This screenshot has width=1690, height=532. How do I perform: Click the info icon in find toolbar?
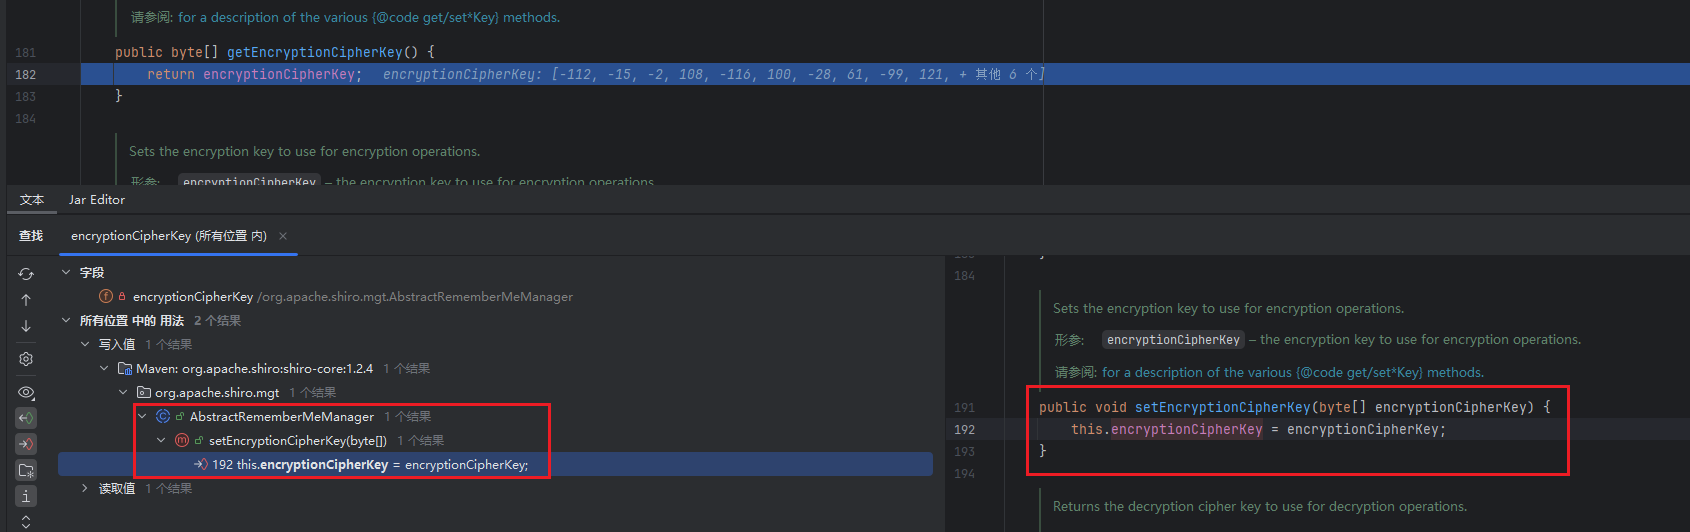[26, 496]
